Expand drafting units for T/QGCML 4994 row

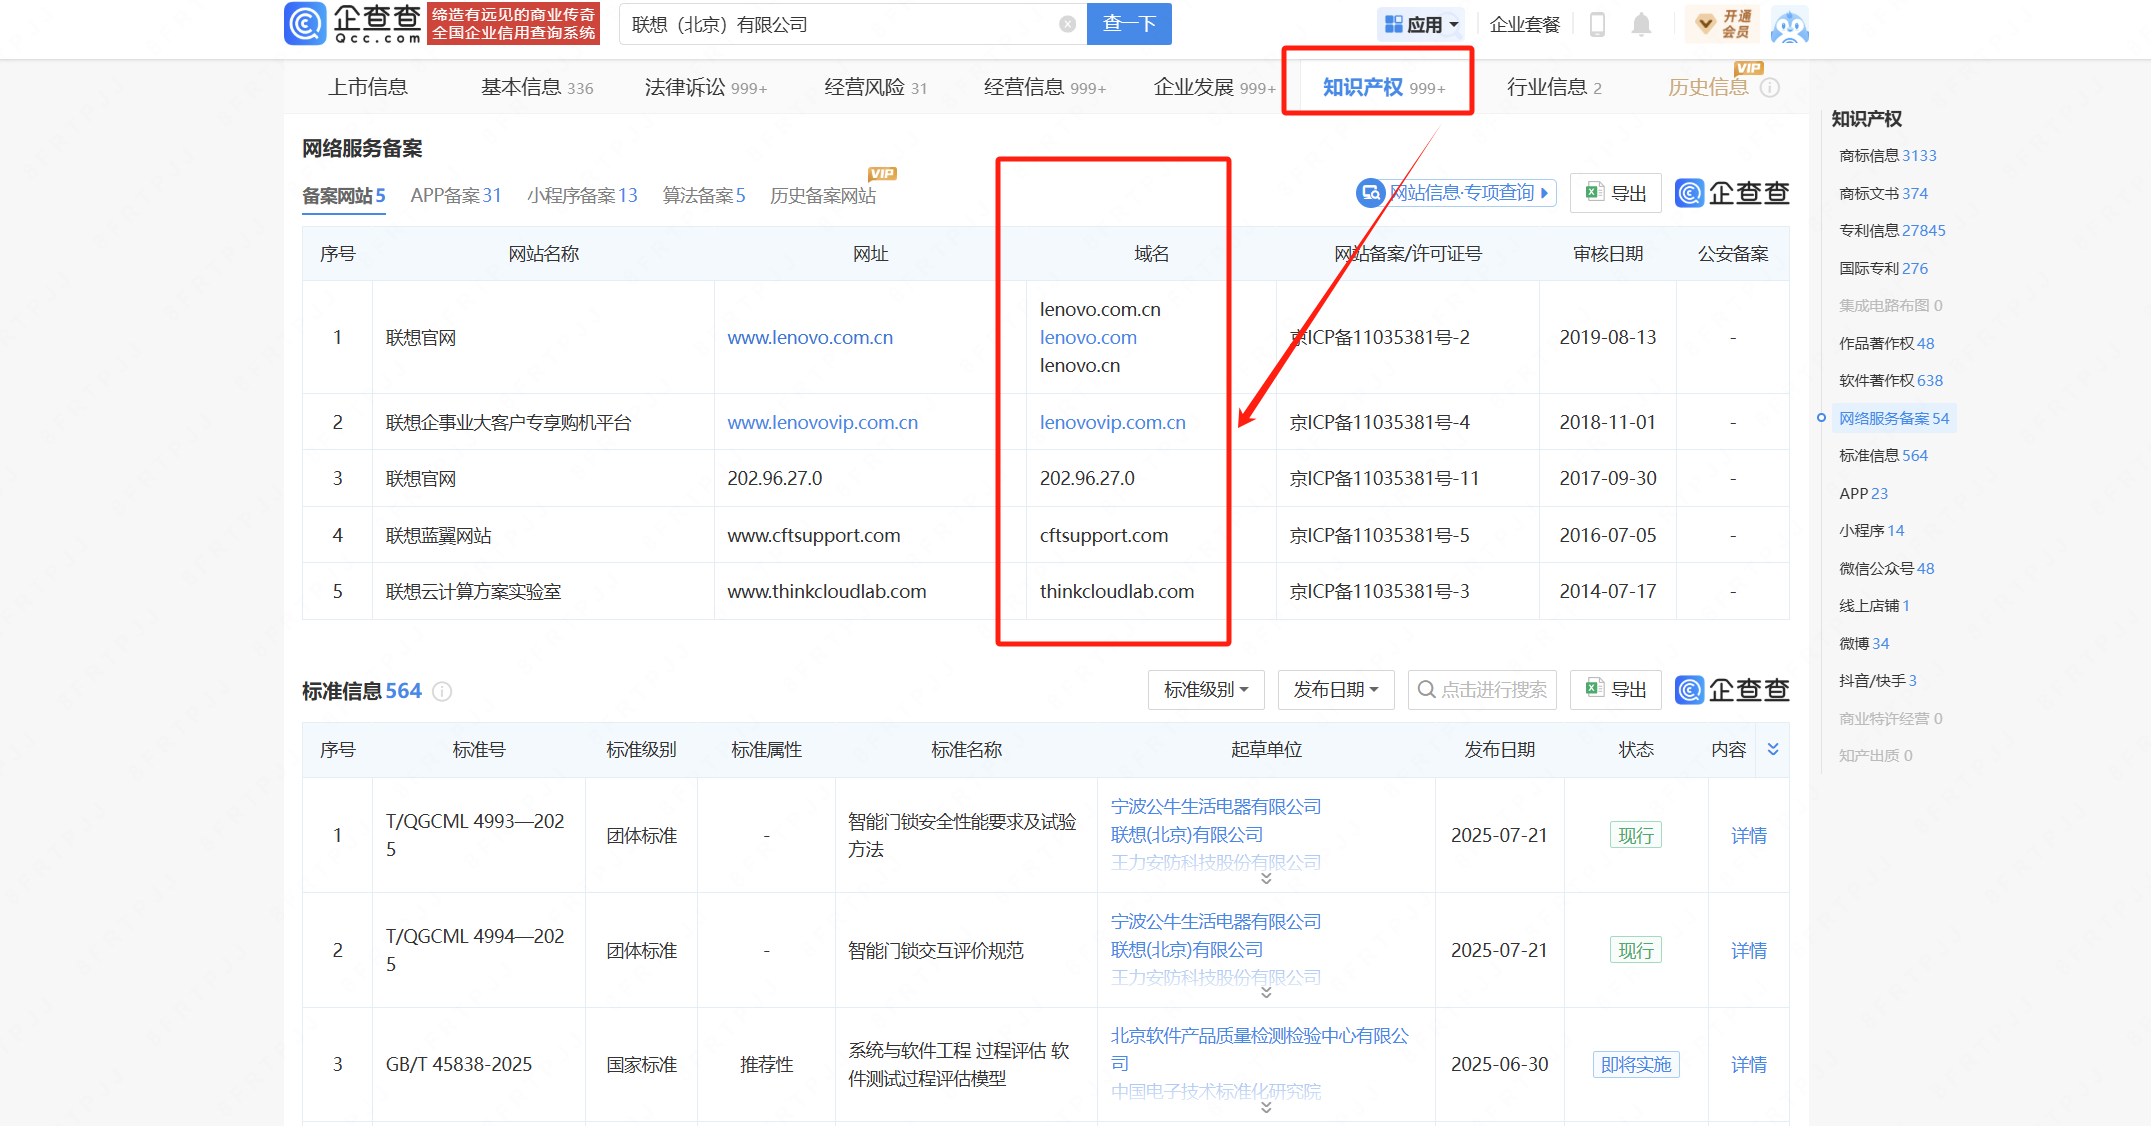(x=1266, y=993)
